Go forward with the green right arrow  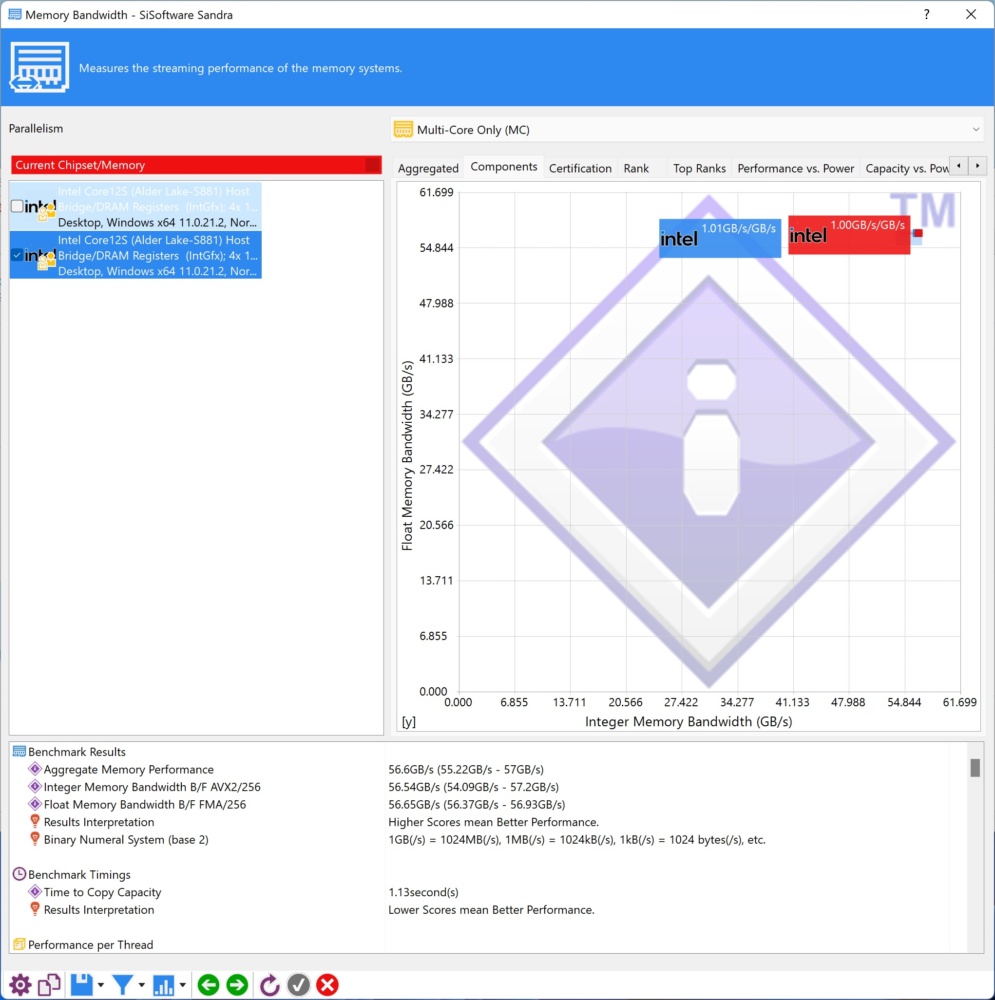(x=237, y=985)
